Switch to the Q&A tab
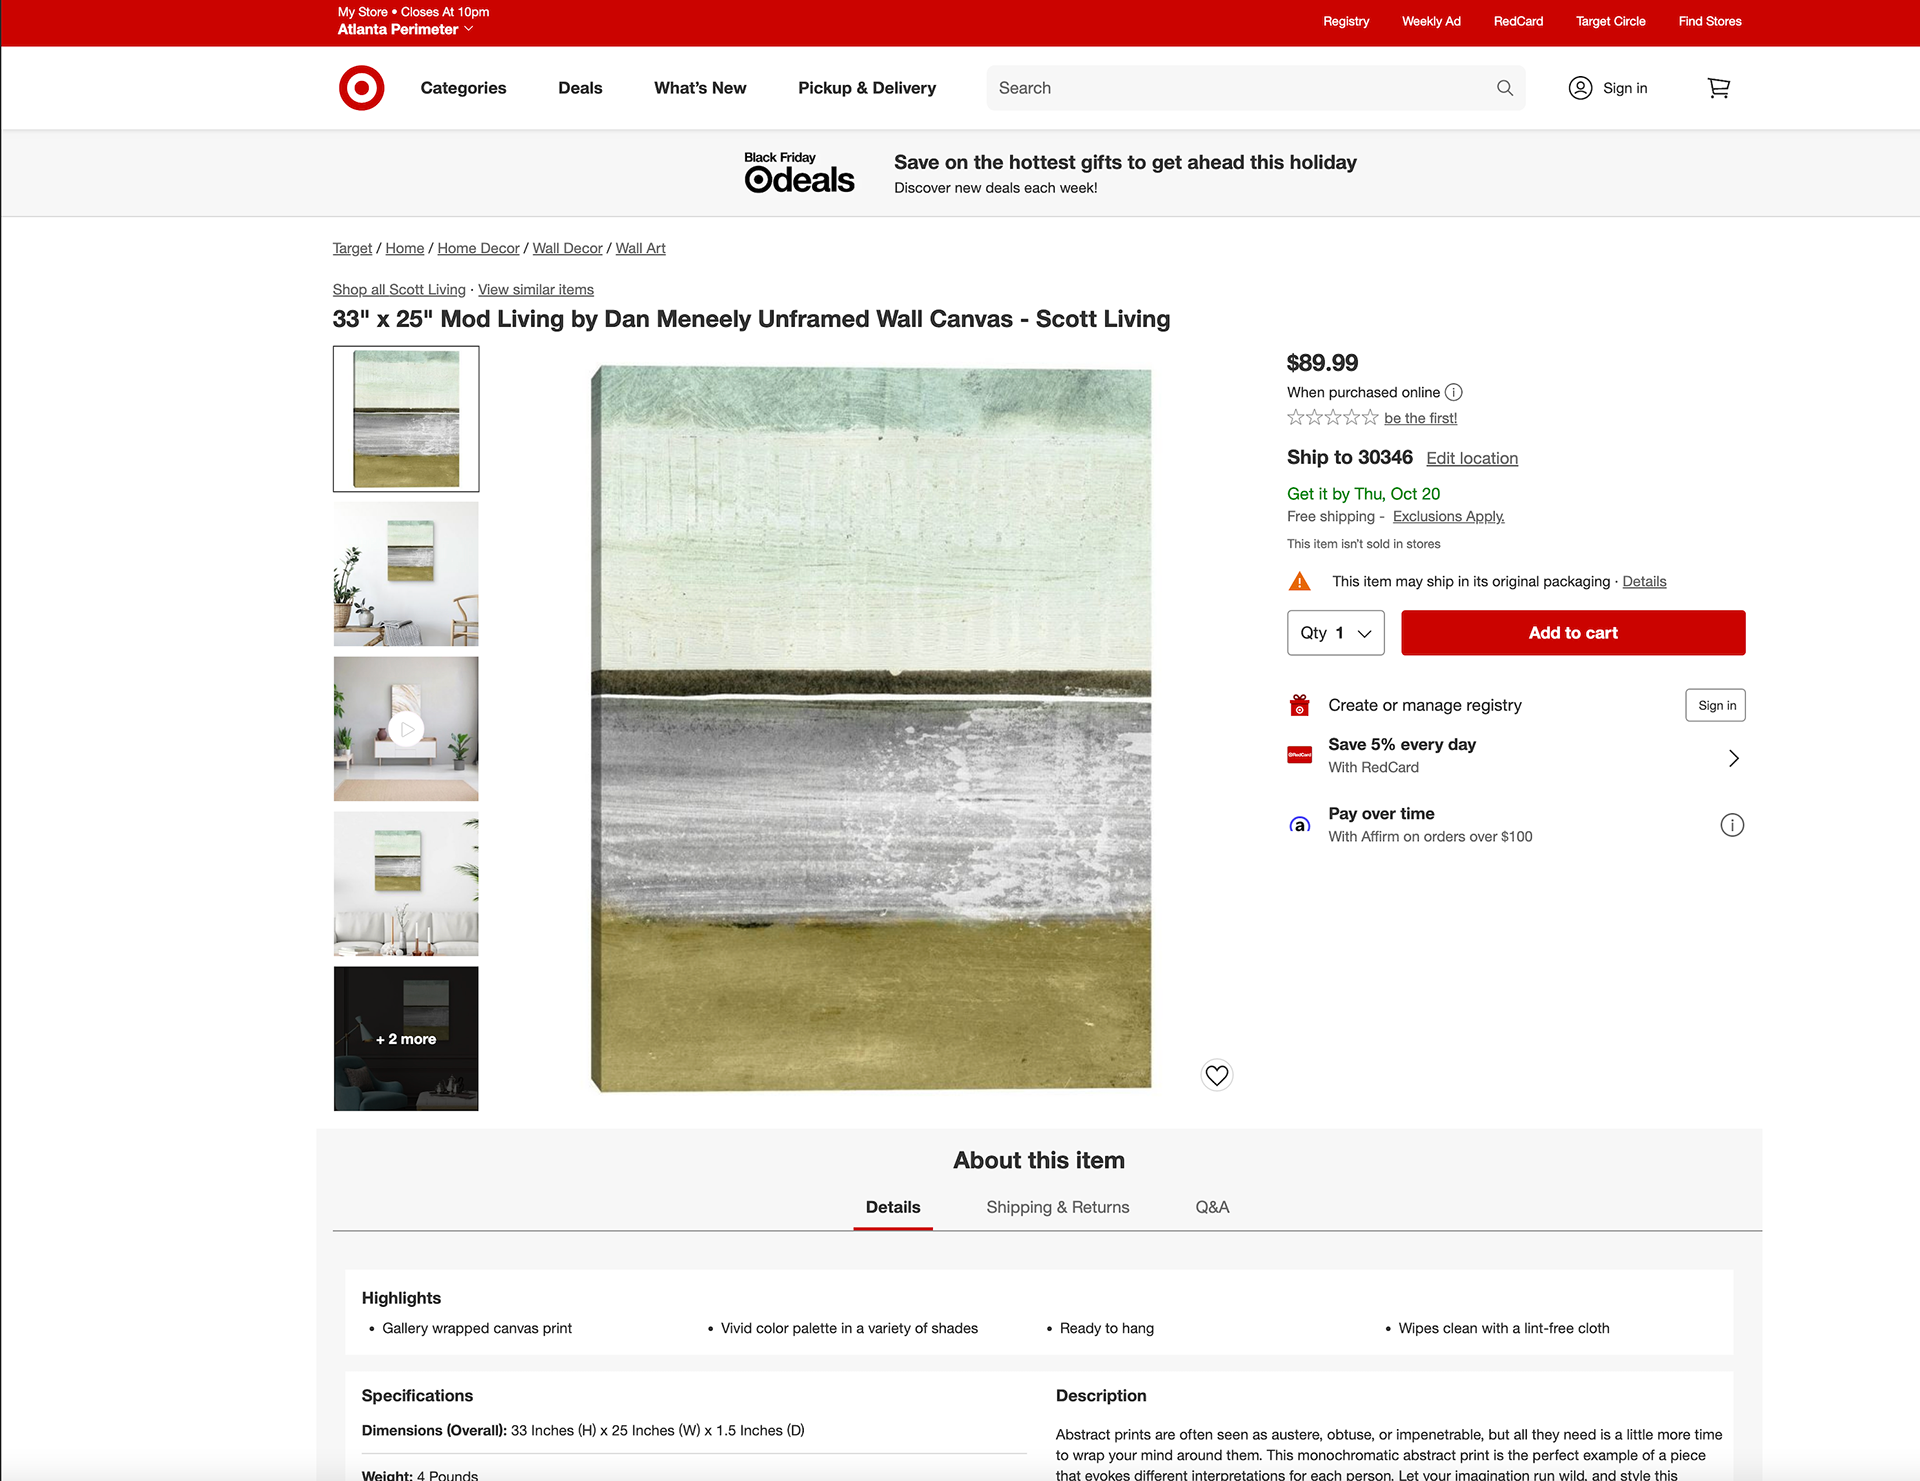Screen dimensions: 1920x1481 tap(1212, 1207)
